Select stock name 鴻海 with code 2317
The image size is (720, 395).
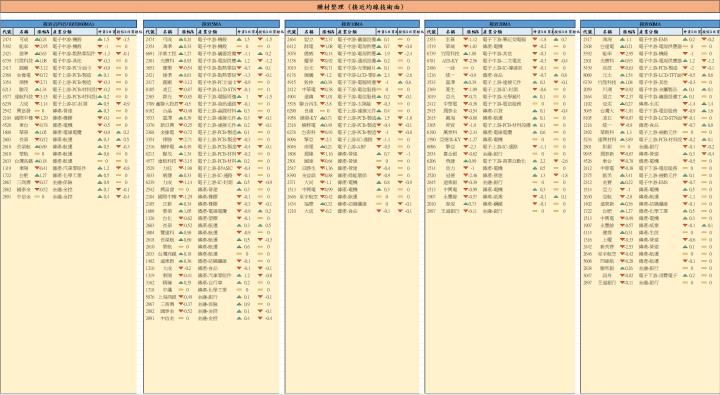[x=607, y=39]
